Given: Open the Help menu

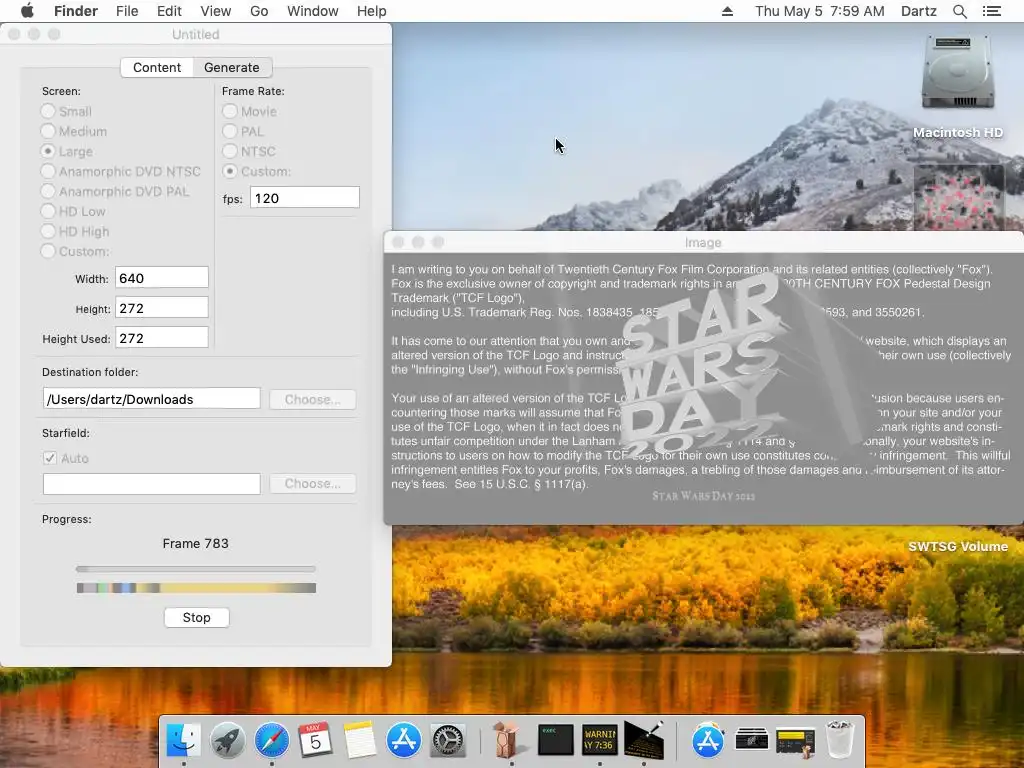Looking at the screenshot, I should click(x=372, y=11).
